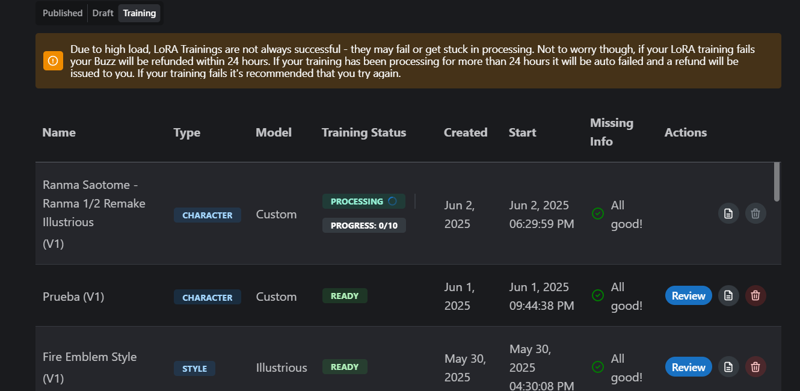Click the green checkmark in Ranma Saotome row

598,213
